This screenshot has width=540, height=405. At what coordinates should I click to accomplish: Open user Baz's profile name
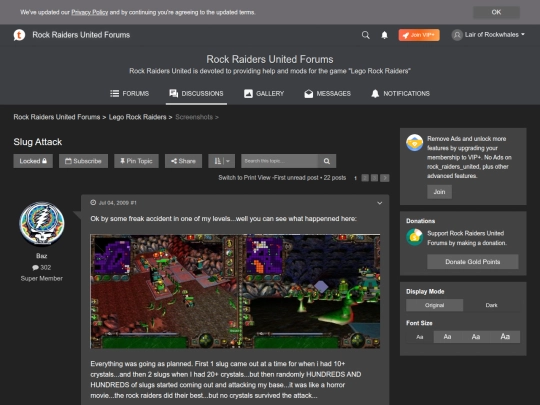(42, 256)
